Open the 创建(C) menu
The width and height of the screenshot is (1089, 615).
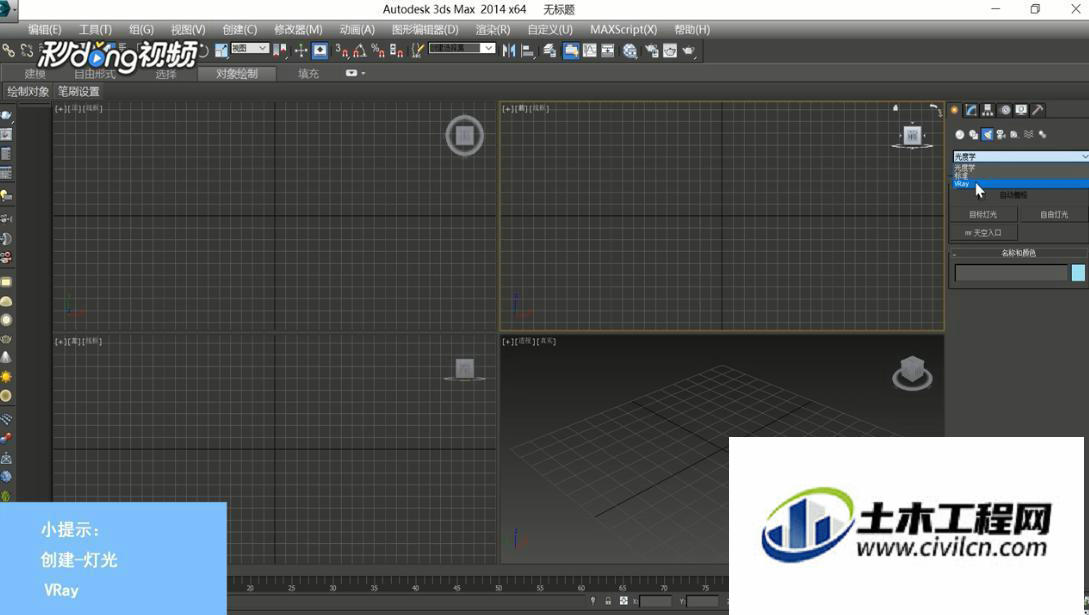[240, 29]
